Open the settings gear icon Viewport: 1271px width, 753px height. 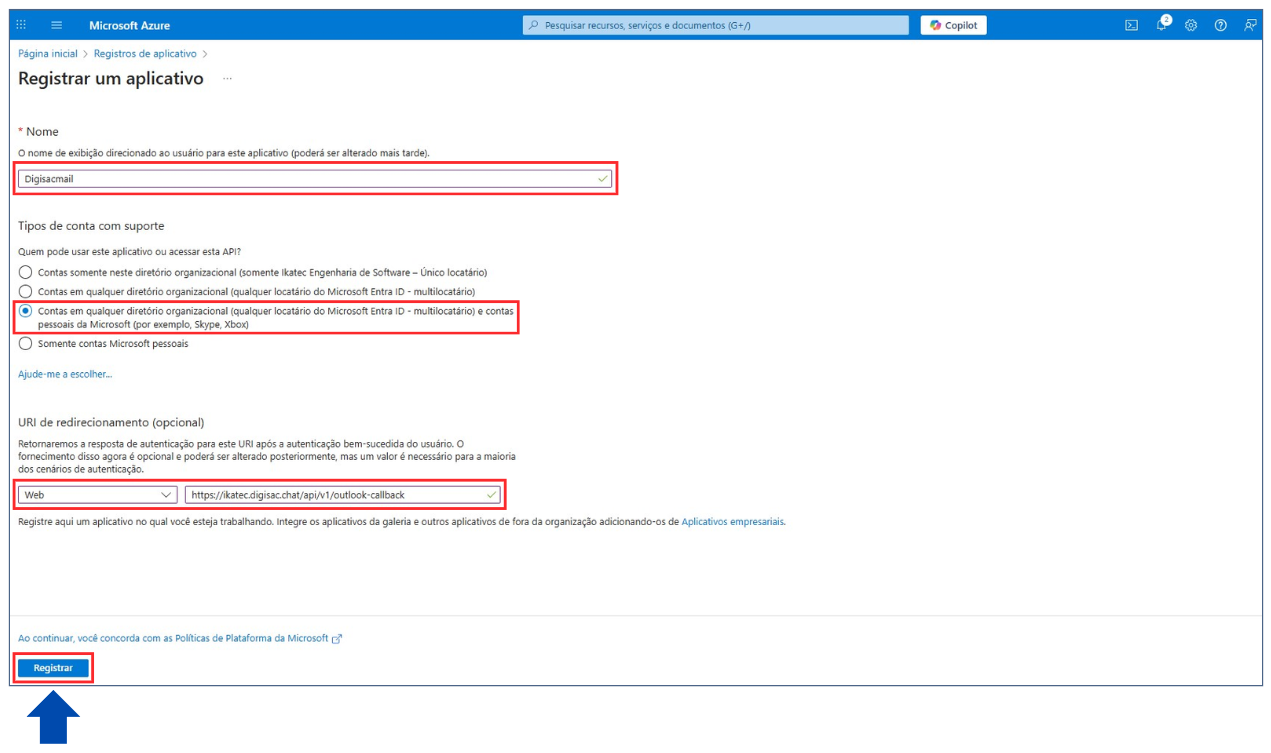click(1191, 25)
